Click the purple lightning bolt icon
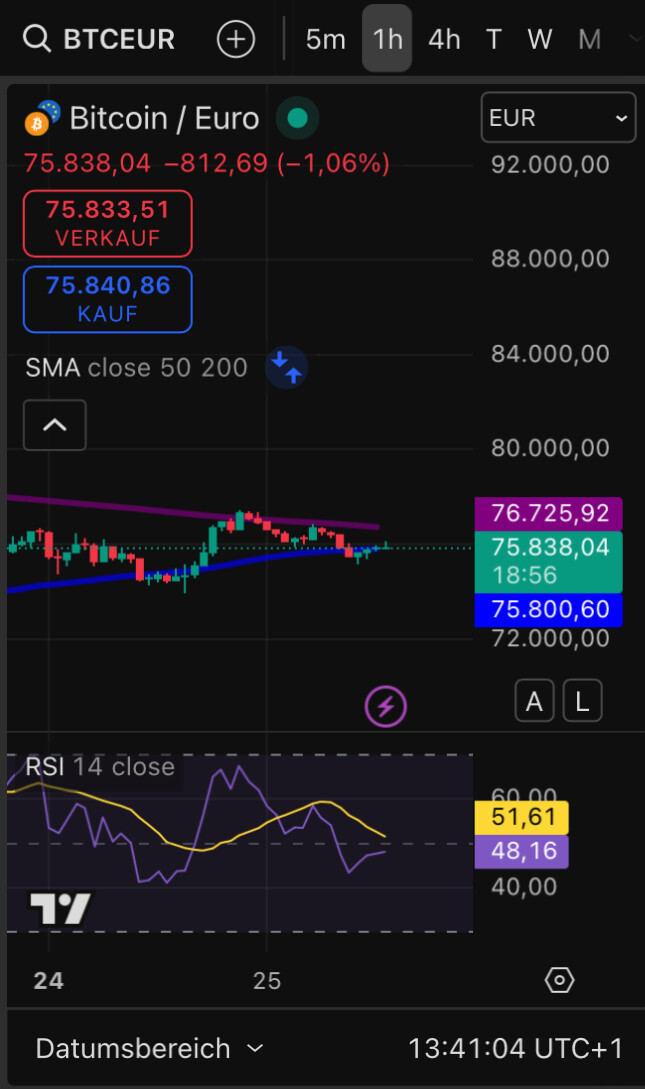Image resolution: width=645 pixels, height=1089 pixels. pyautogui.click(x=385, y=706)
